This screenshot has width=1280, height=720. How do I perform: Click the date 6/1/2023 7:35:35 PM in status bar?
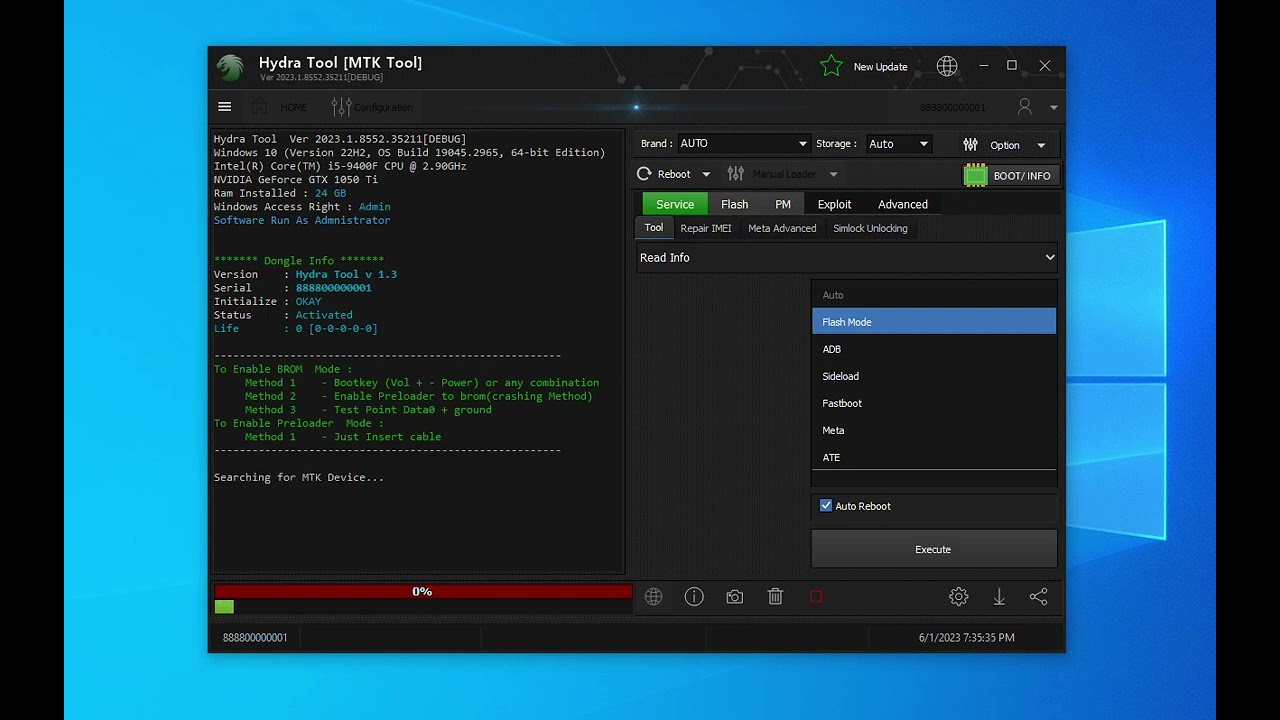point(967,637)
